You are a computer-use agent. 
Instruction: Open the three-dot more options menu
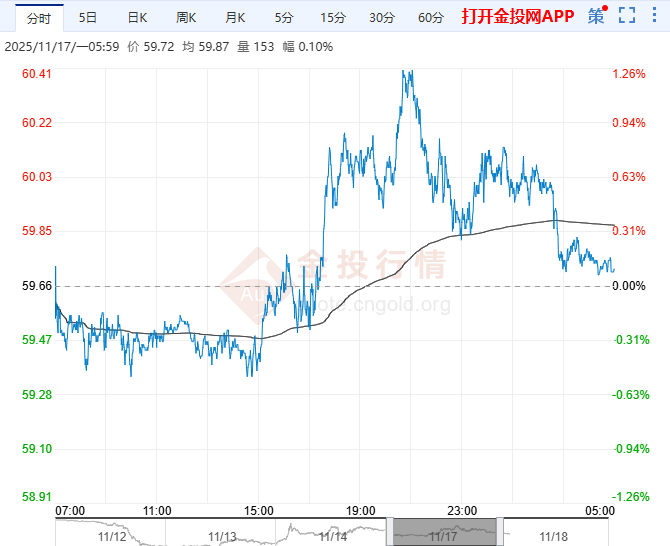[x=655, y=17]
